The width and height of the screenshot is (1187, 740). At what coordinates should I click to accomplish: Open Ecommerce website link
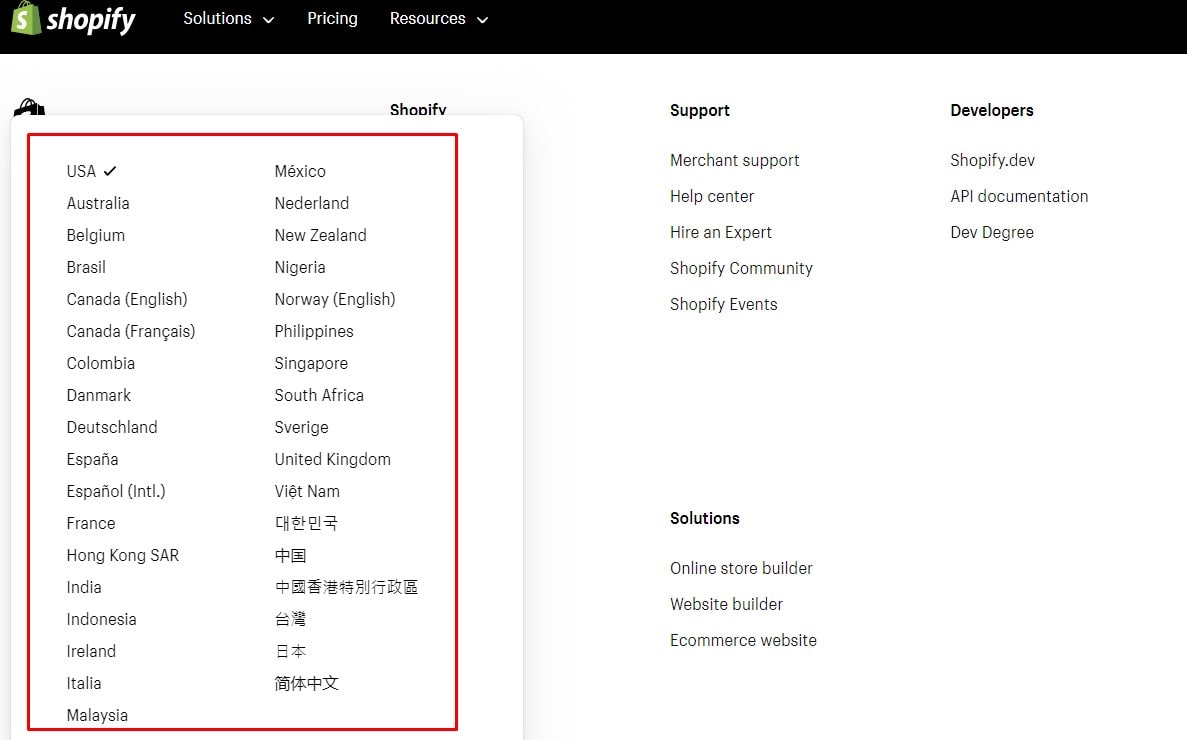pyautogui.click(x=743, y=640)
